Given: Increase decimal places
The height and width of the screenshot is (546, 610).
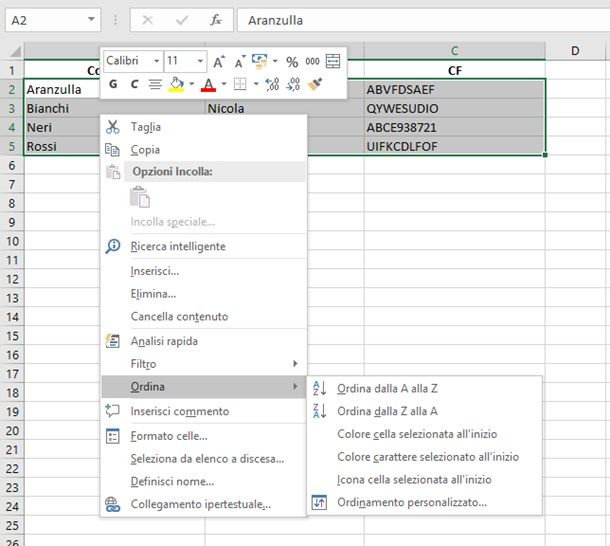Looking at the screenshot, I should 272,84.
